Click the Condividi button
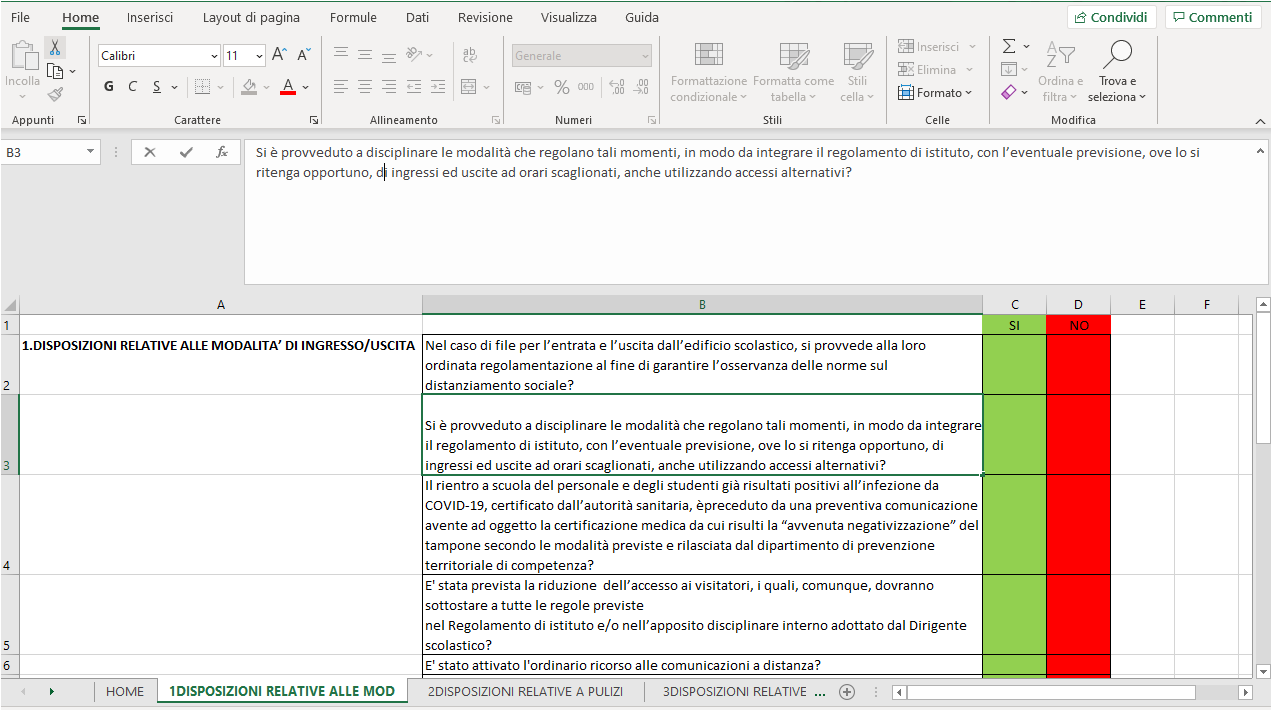This screenshot has height=711, width=1272. click(x=1111, y=17)
